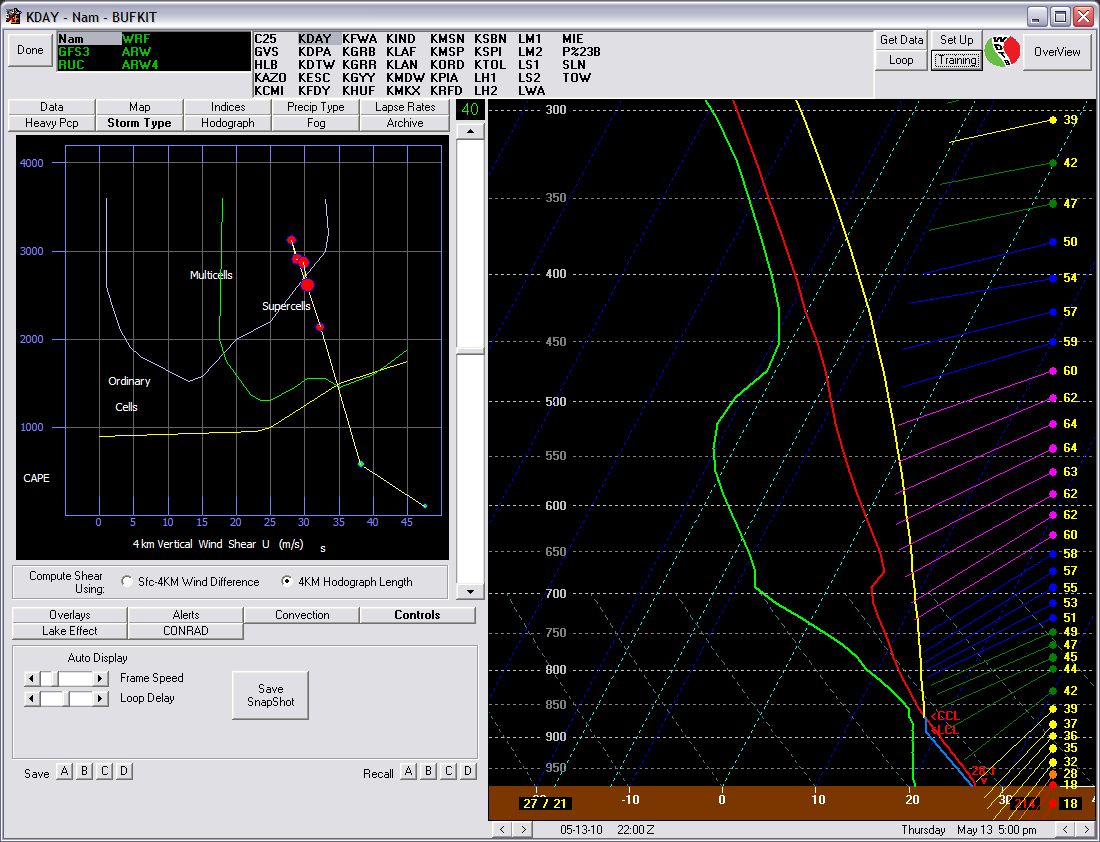The image size is (1100, 842).
Task: Click the down arrow on the left panel scrollbar
Action: (x=469, y=591)
